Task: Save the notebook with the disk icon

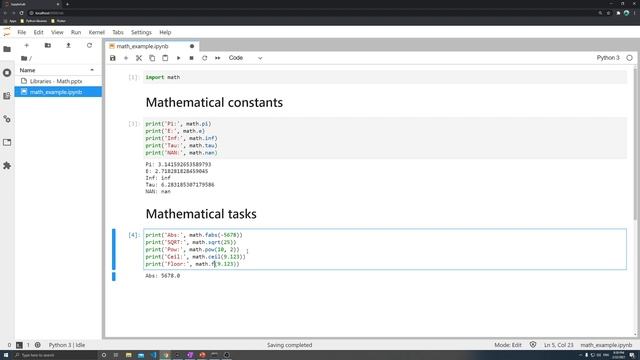Action: (x=113, y=58)
